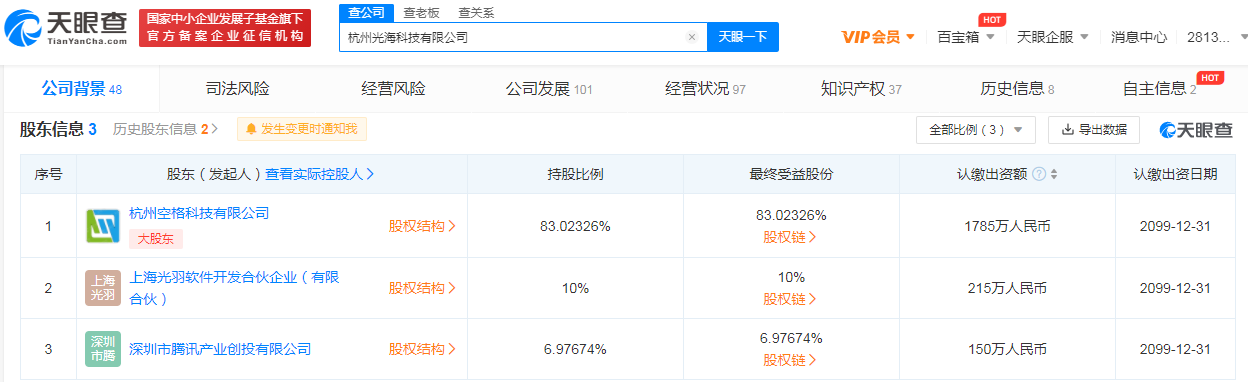Open 股权结构 for 杭州空格科技有限公司
The width and height of the screenshot is (1248, 382).
point(422,226)
